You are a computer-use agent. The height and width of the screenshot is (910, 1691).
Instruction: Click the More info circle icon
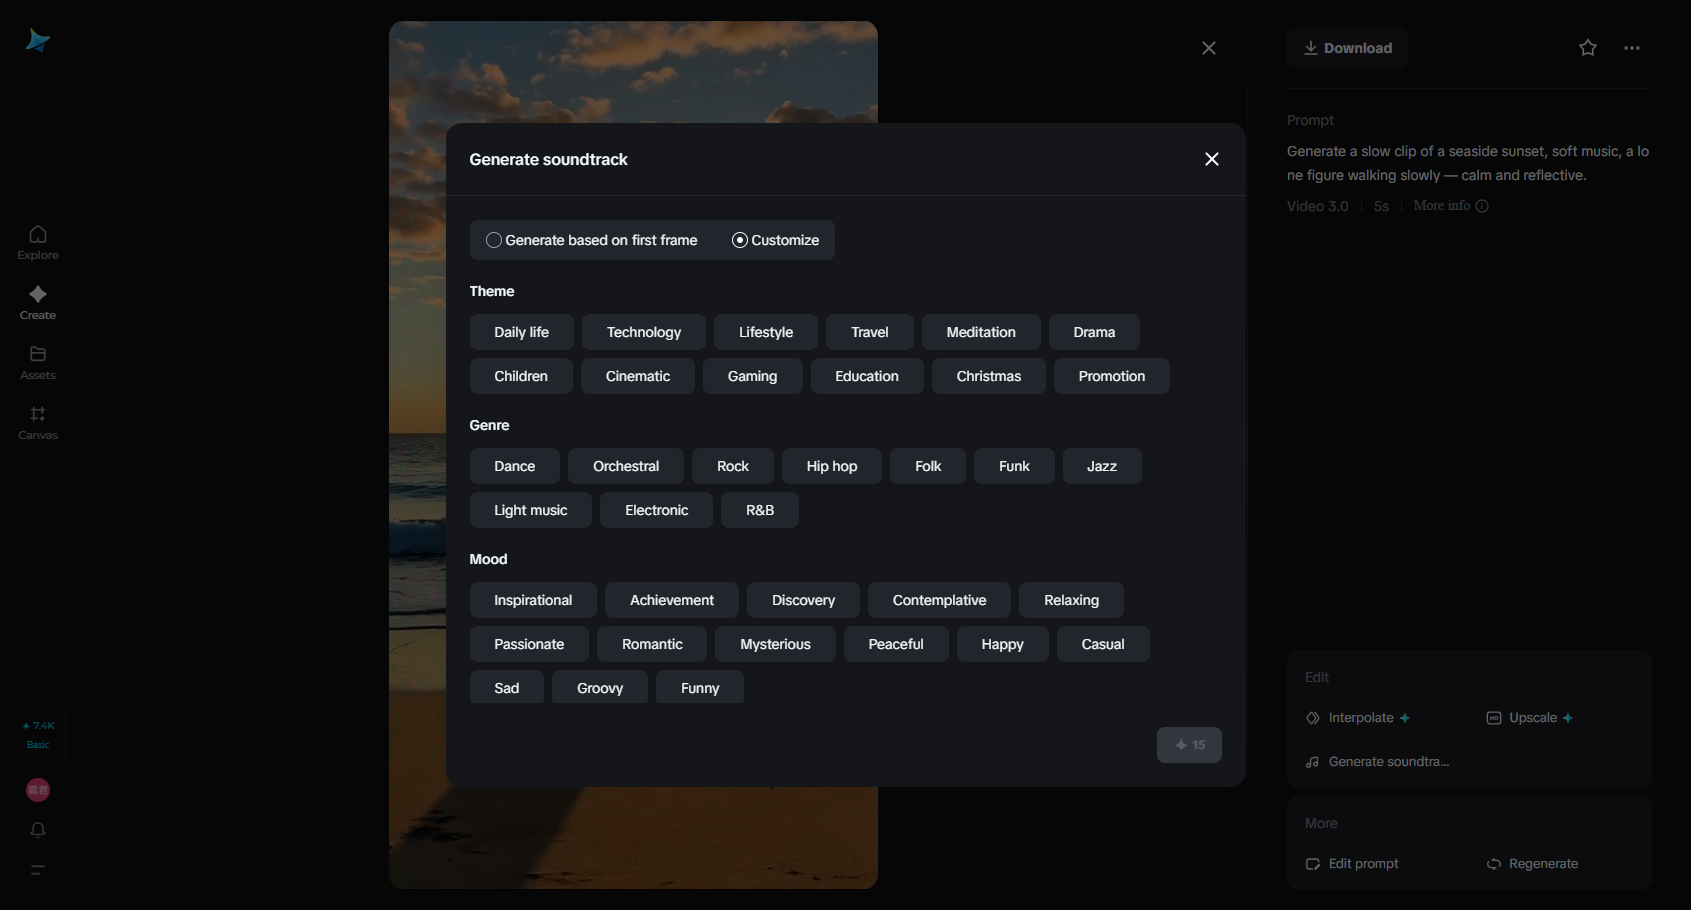pyautogui.click(x=1481, y=206)
